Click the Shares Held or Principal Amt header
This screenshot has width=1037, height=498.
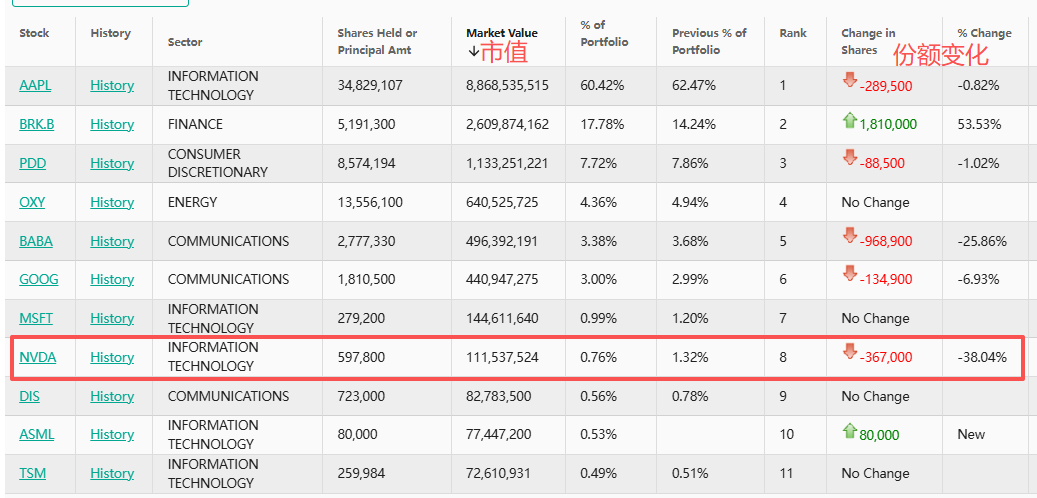click(376, 41)
